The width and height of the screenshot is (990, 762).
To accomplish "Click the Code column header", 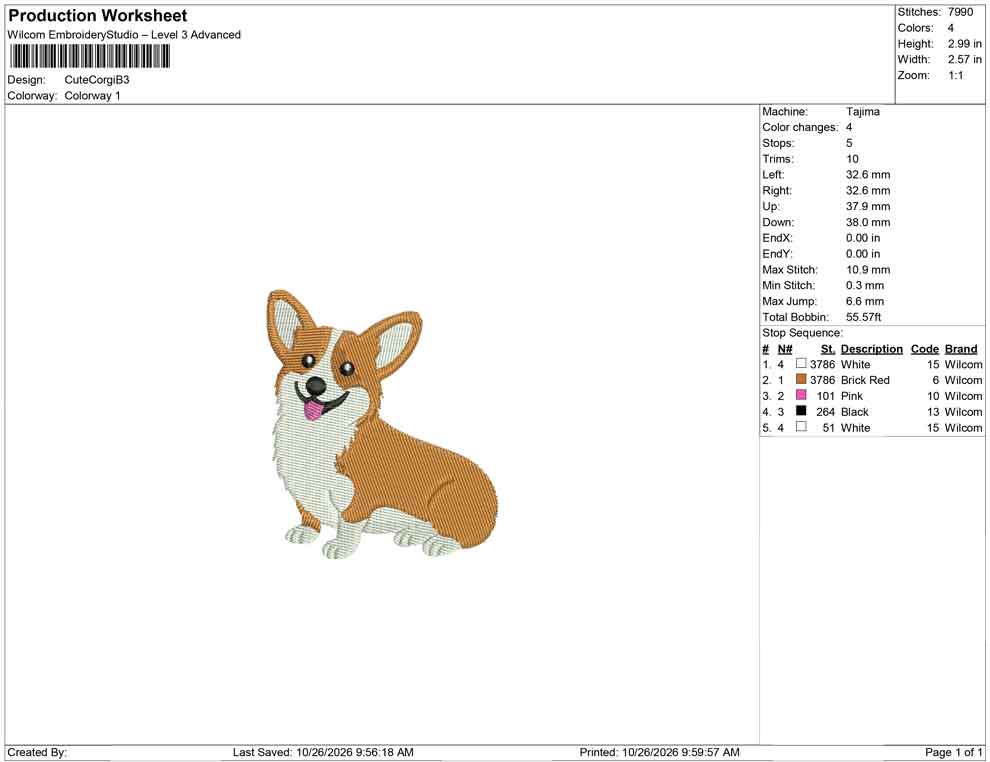I will point(924,349).
